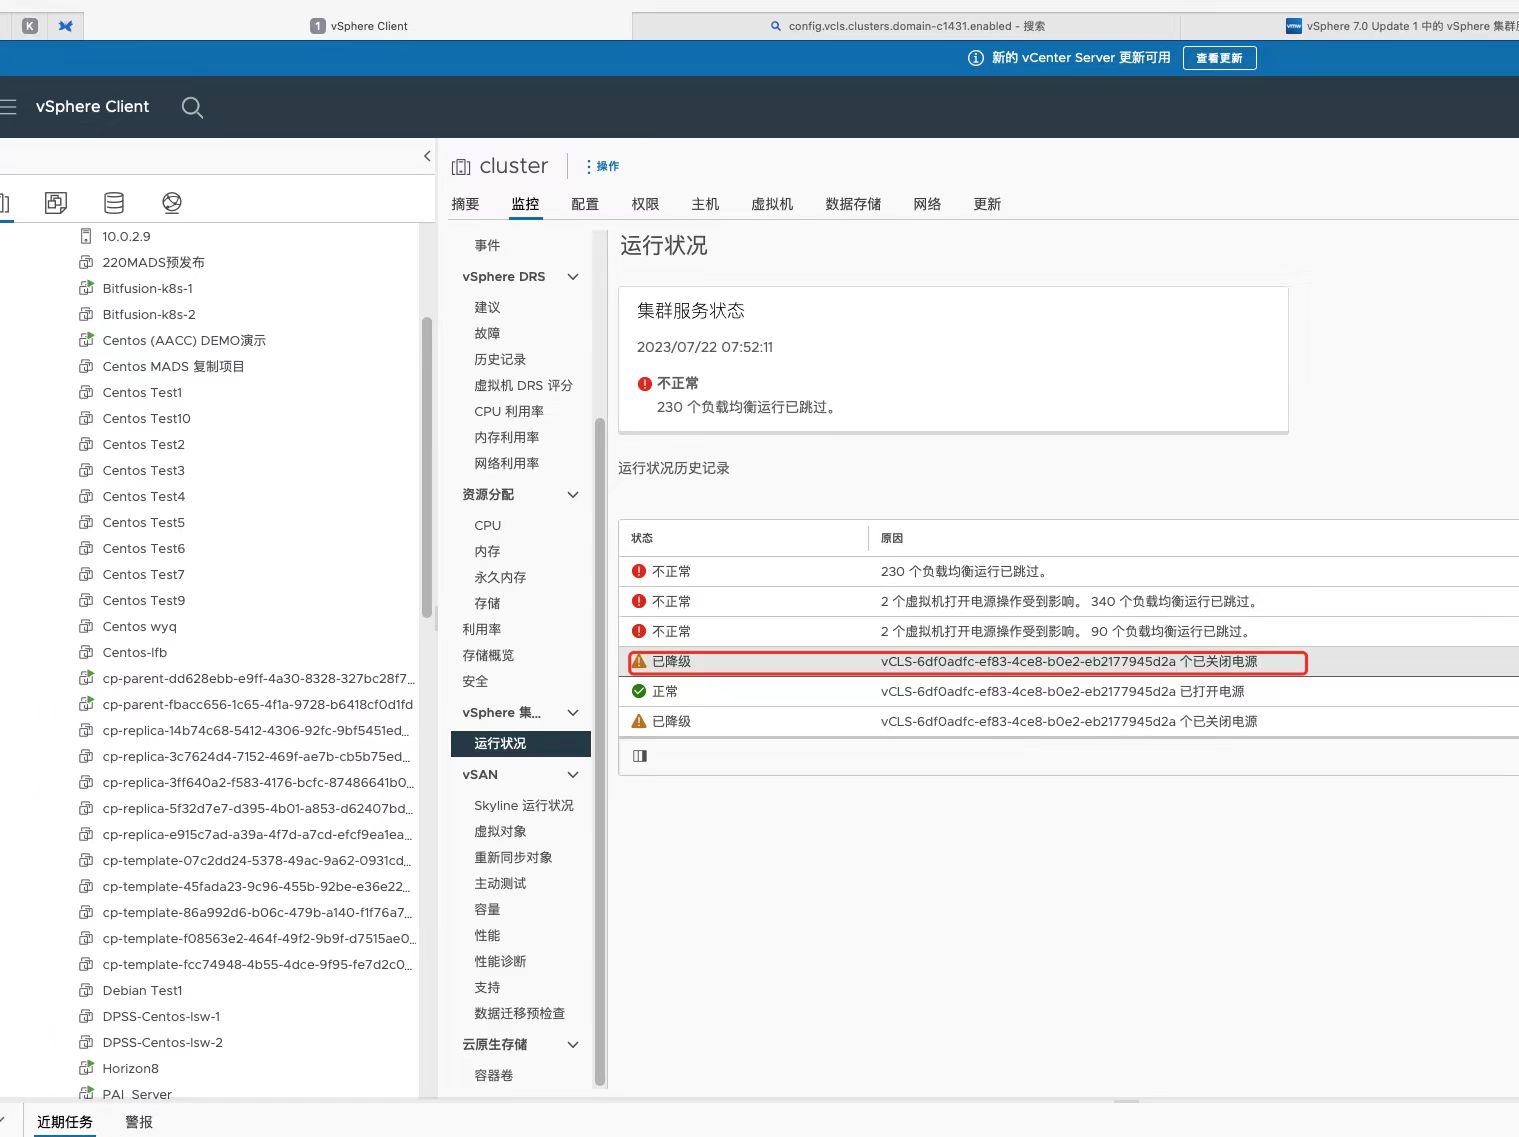Open the 更新 tab
Viewport: 1519px width, 1137px height.
[987, 204]
